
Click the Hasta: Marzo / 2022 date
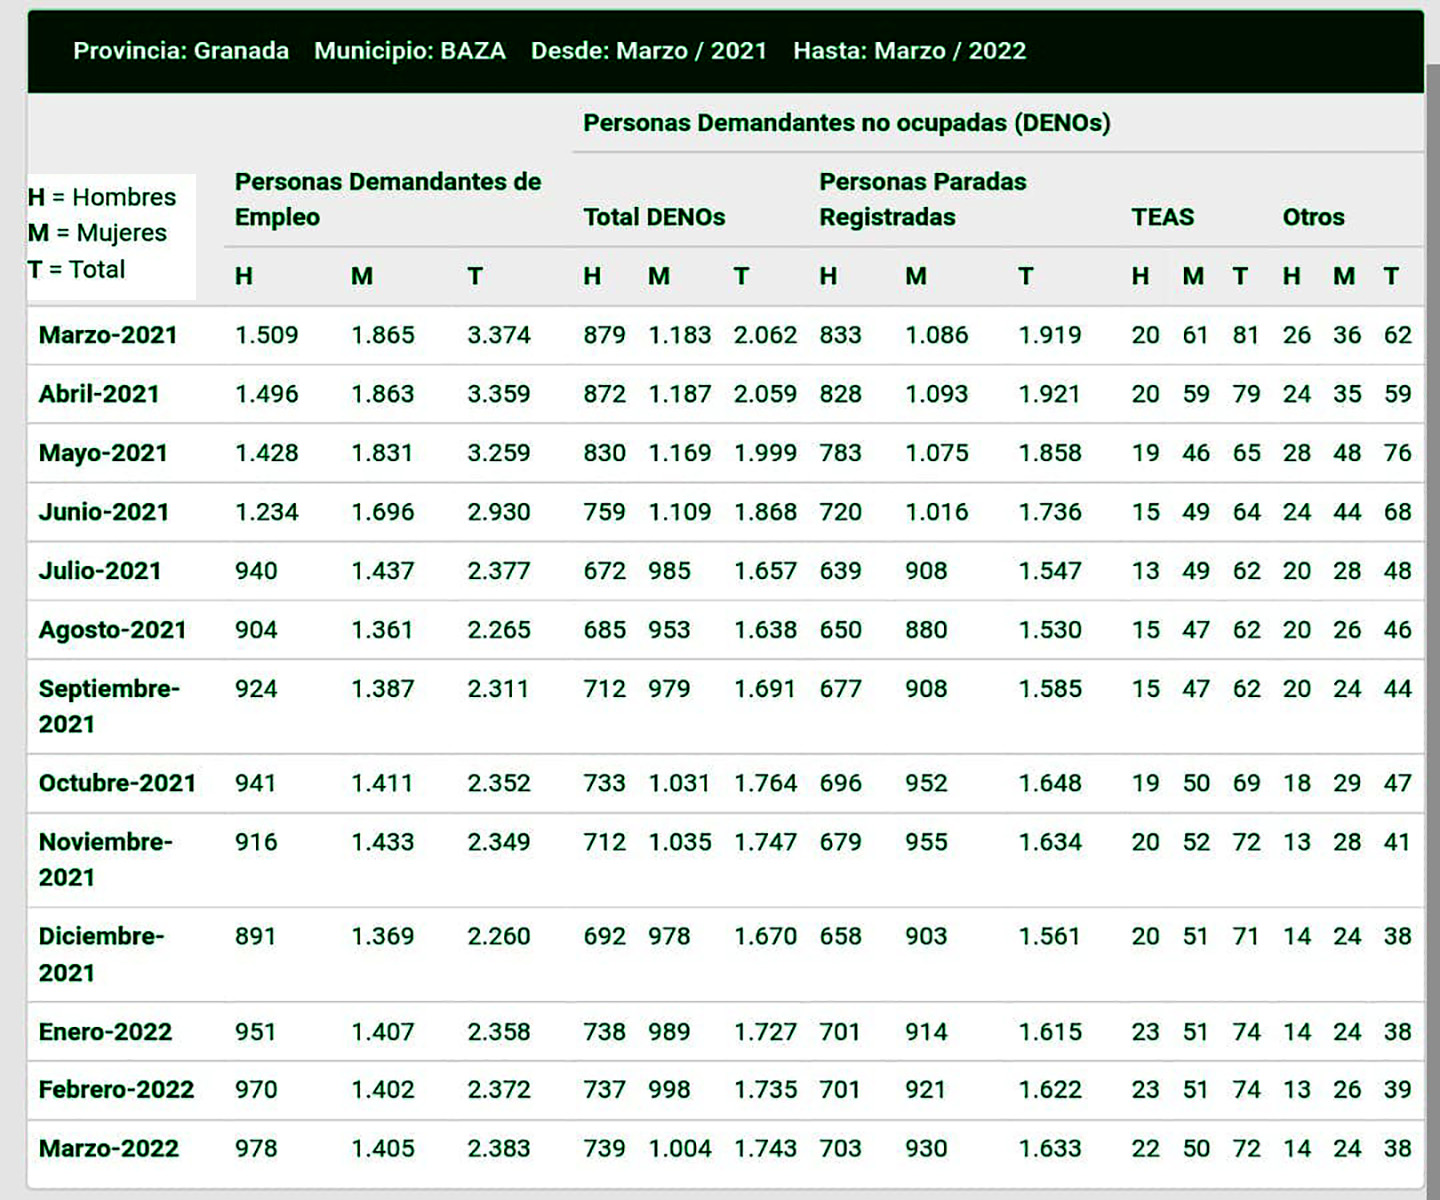click(909, 51)
